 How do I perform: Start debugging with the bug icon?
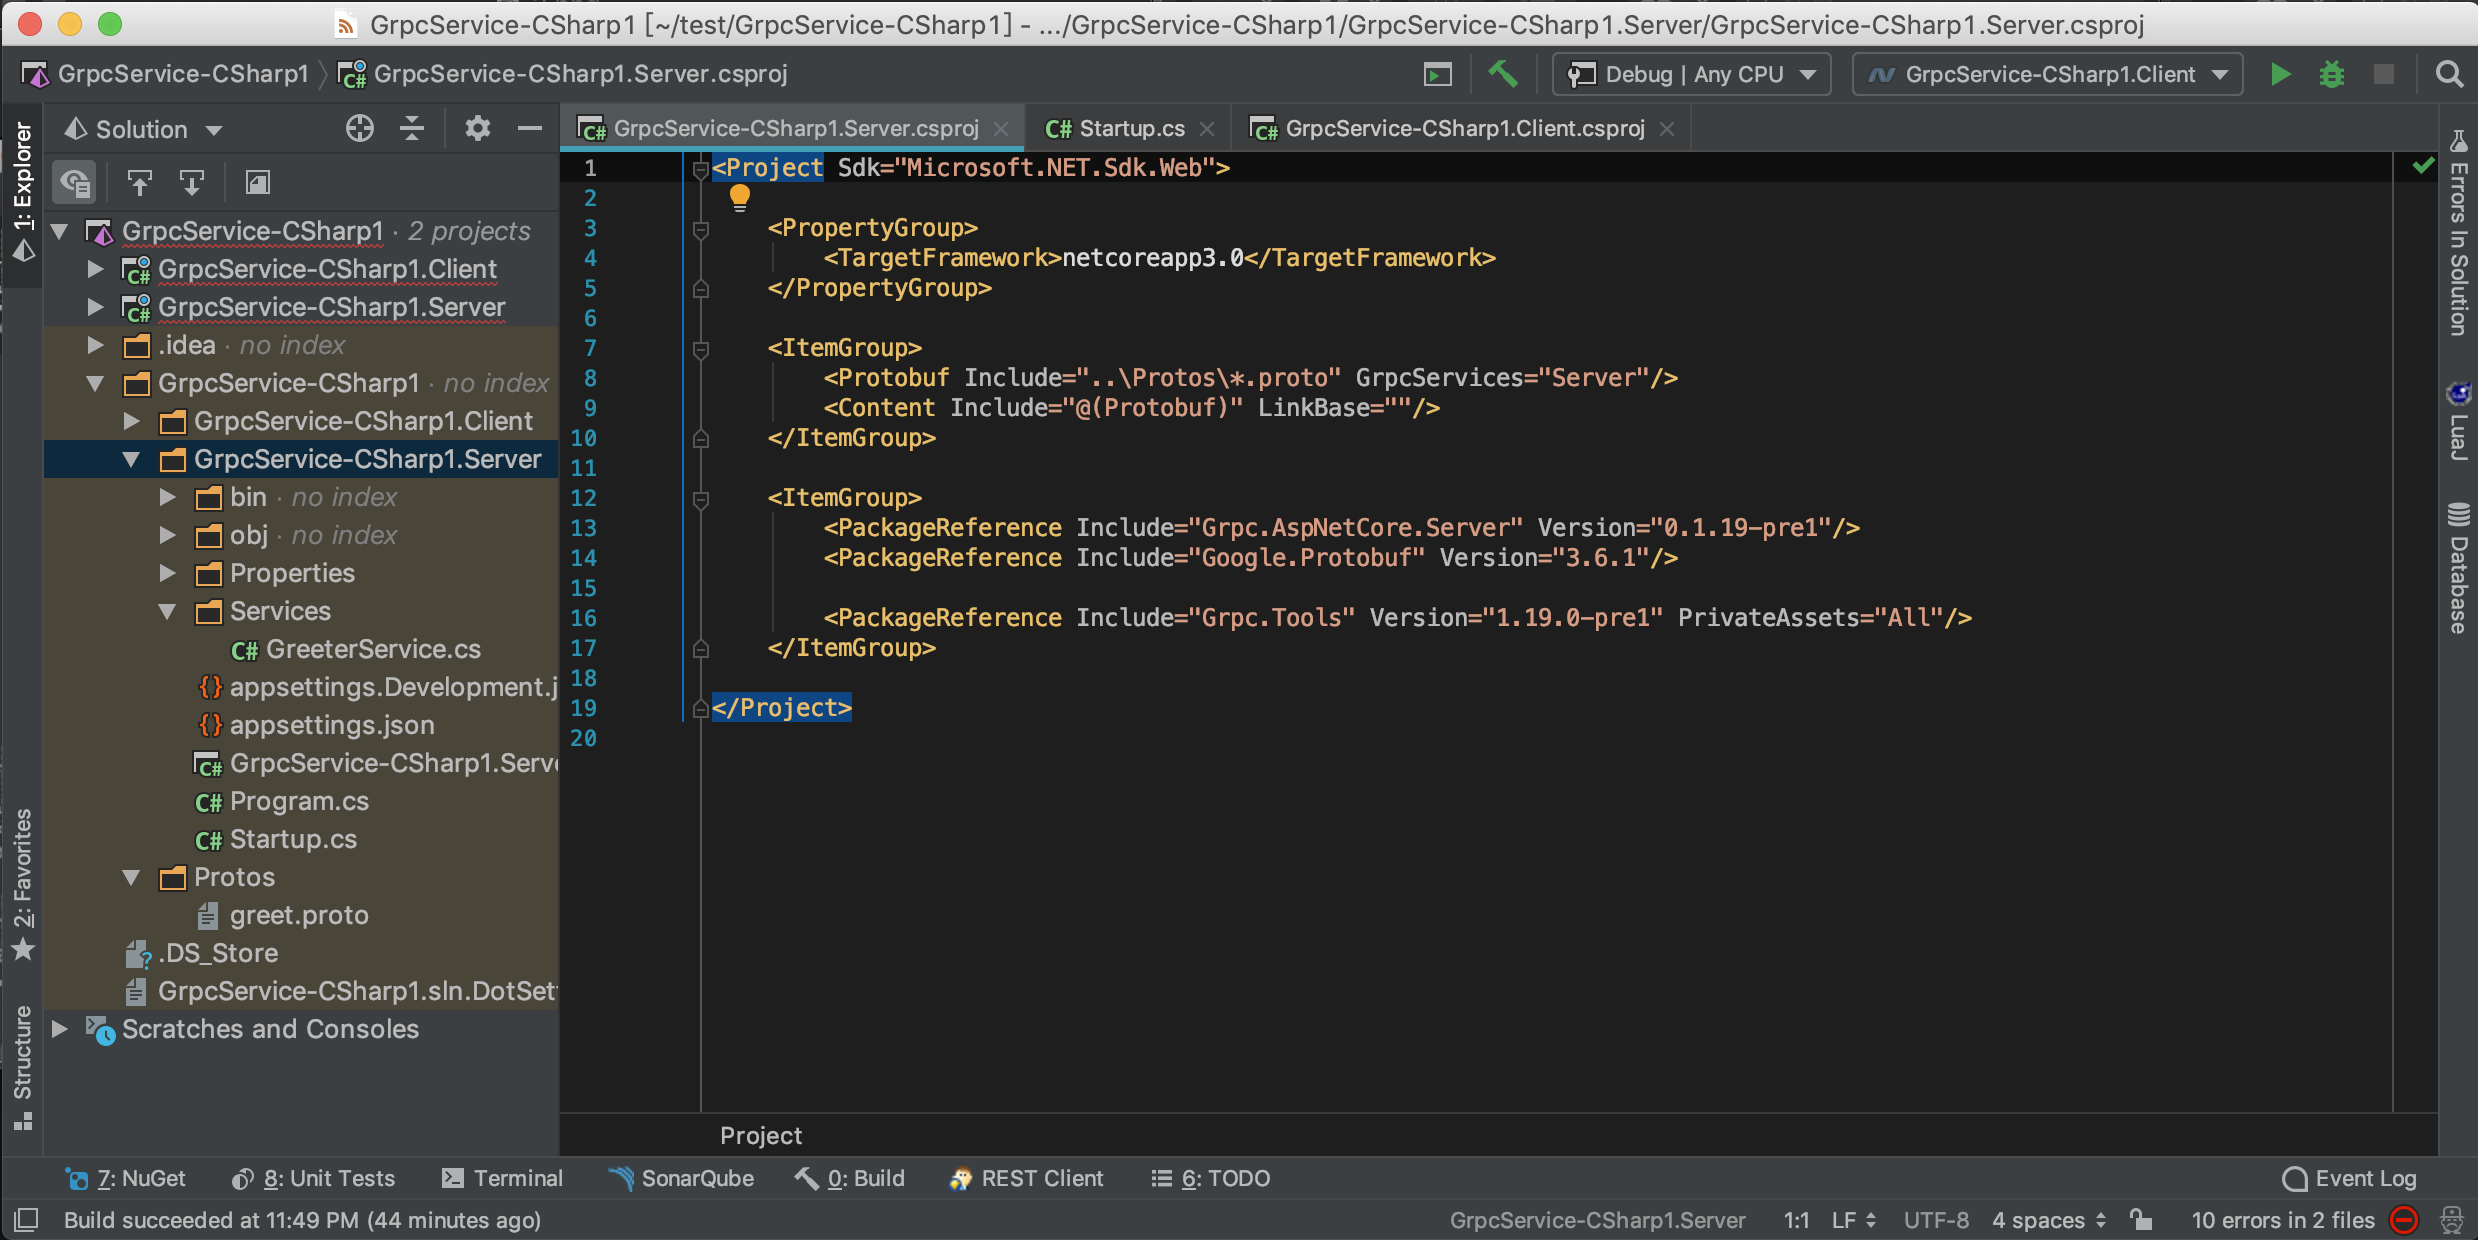[x=2332, y=74]
